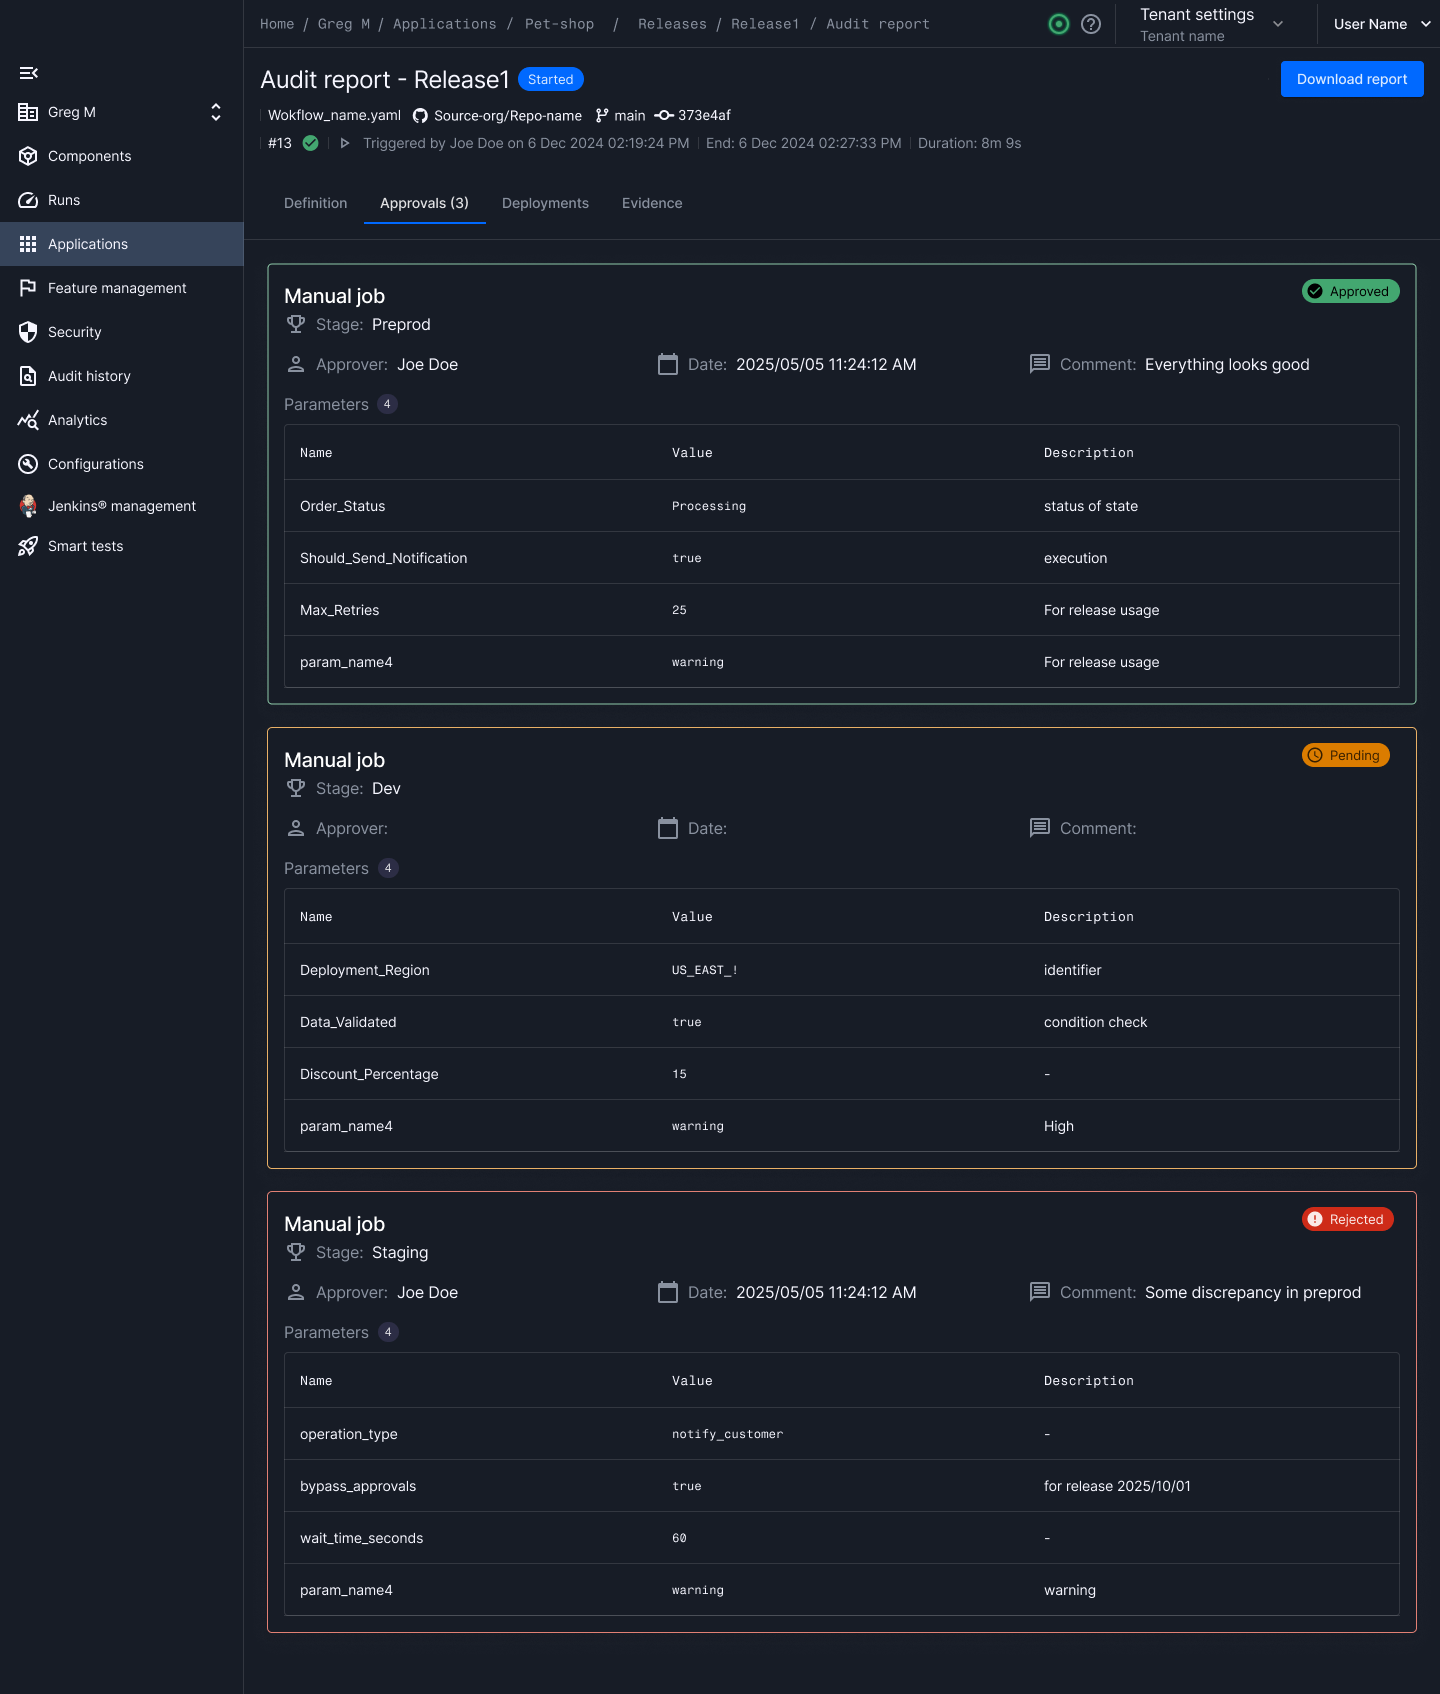
Task: Click the Approved status badge
Action: tap(1350, 291)
